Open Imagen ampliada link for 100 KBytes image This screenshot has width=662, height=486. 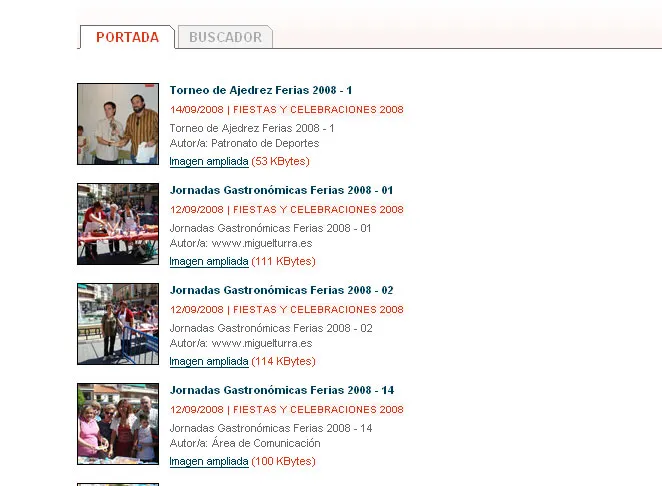click(209, 462)
